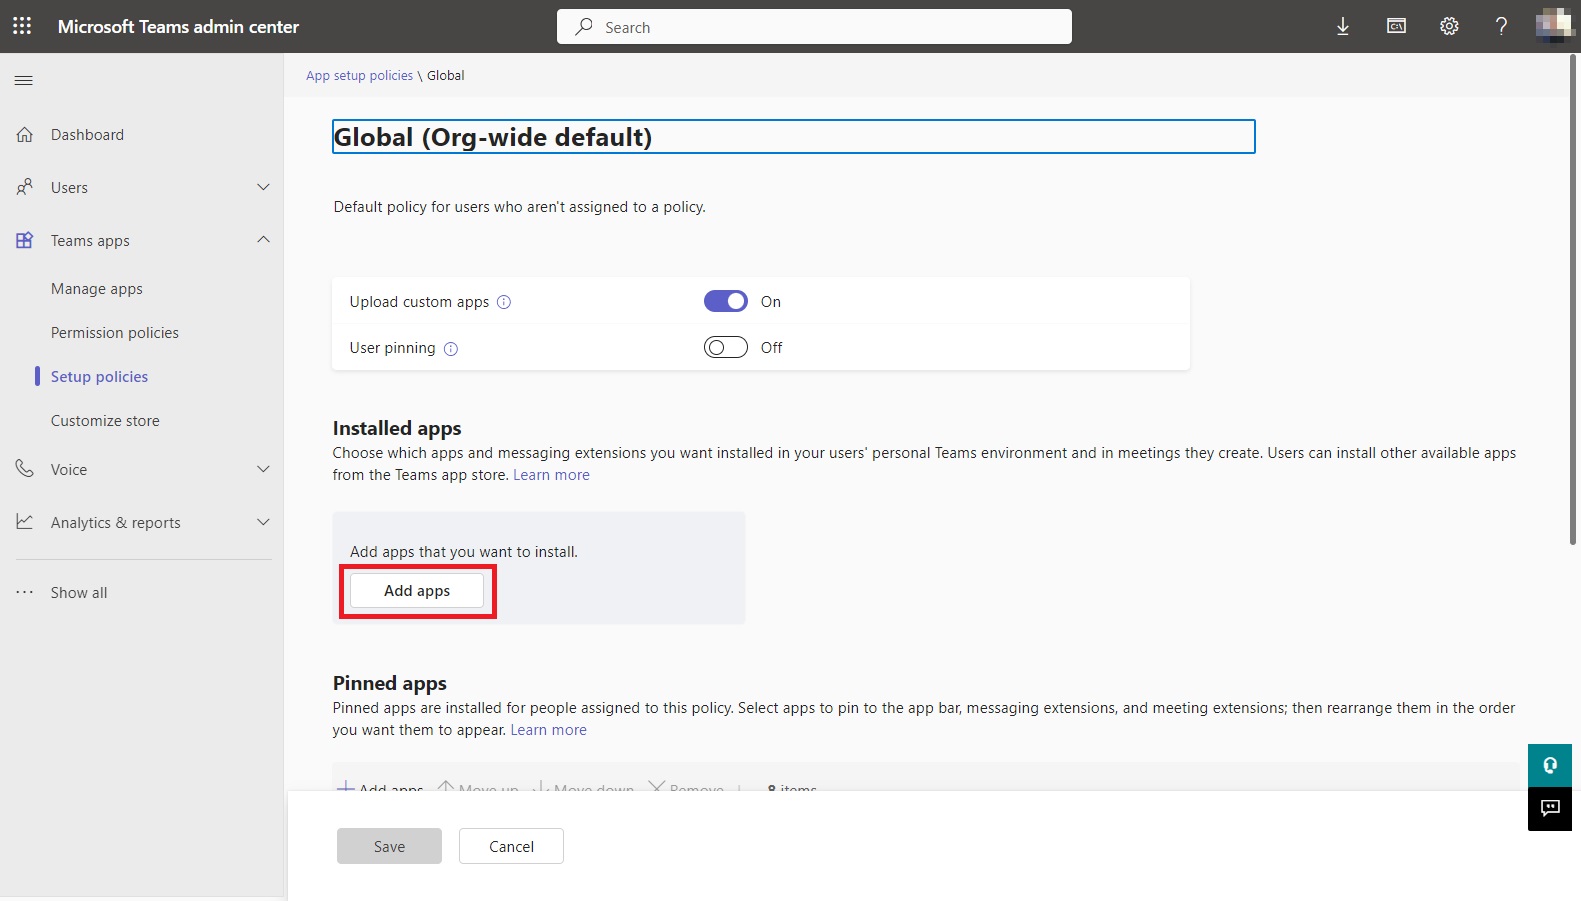
Task: Open Permission policies in sidebar
Action: click(115, 333)
